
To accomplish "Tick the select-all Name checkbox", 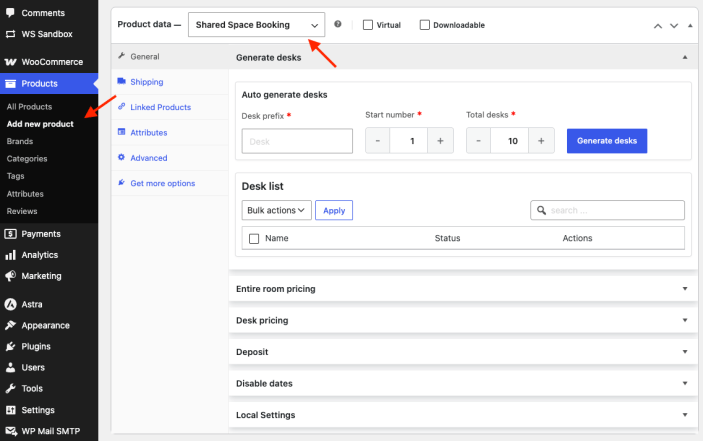I will [254, 238].
